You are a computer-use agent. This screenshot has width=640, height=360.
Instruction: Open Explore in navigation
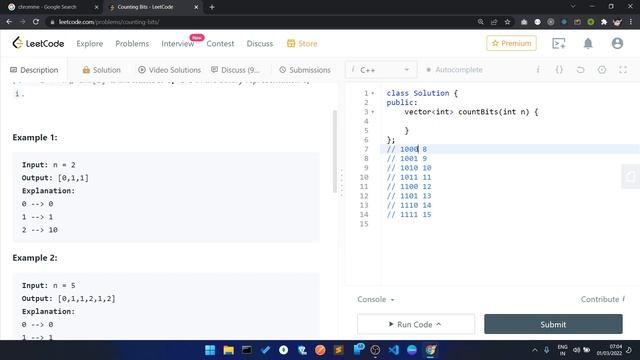coord(89,43)
